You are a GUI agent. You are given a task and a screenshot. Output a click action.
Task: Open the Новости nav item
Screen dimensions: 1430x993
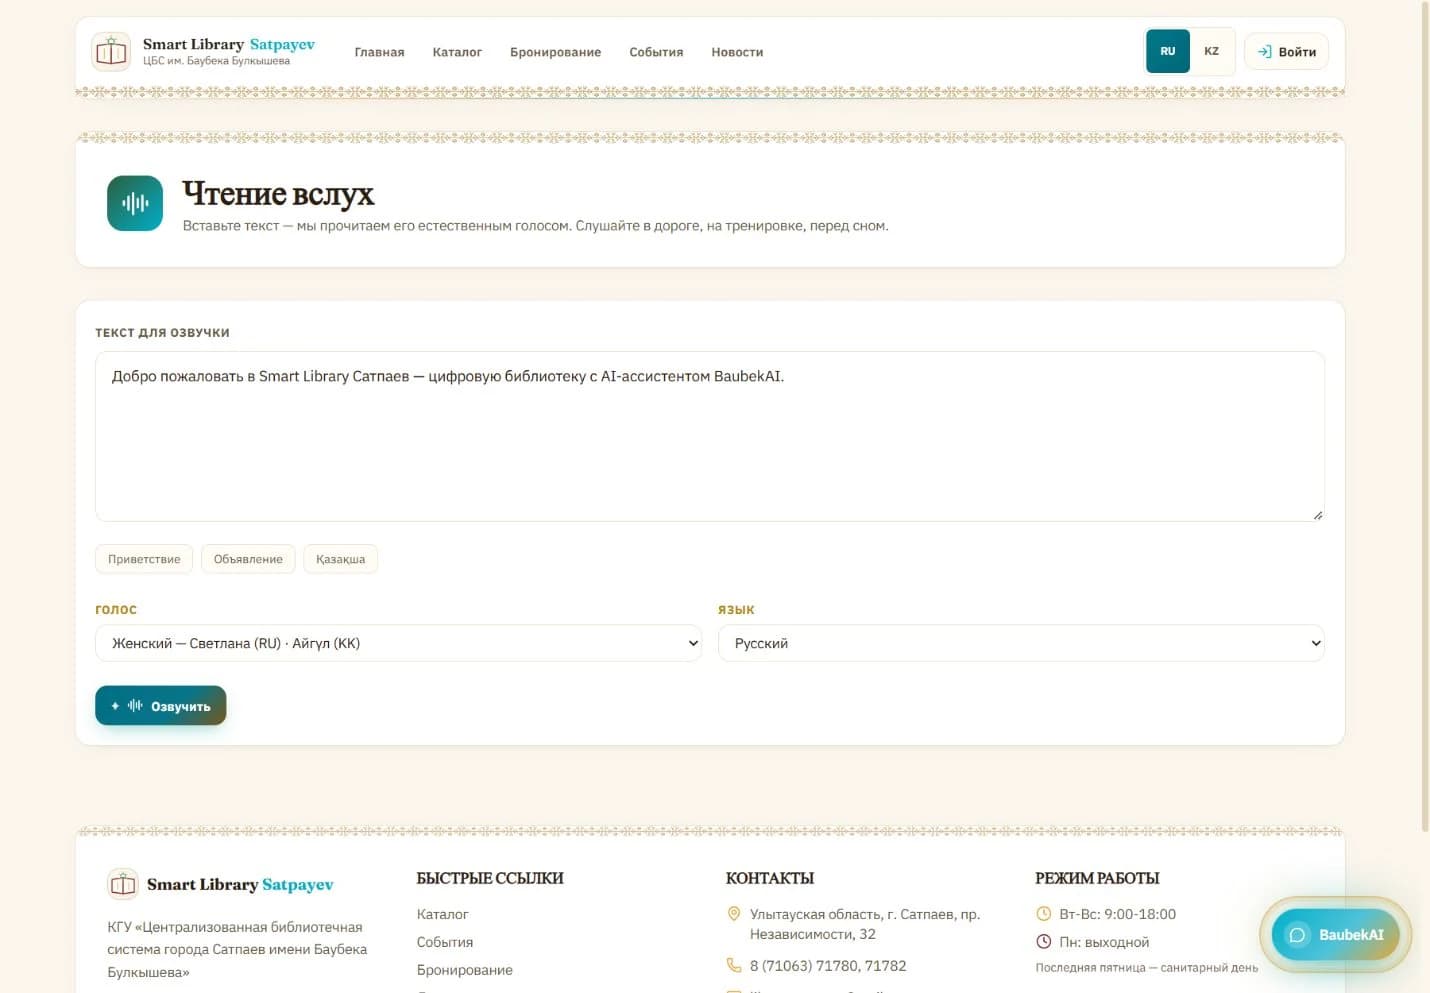point(737,52)
